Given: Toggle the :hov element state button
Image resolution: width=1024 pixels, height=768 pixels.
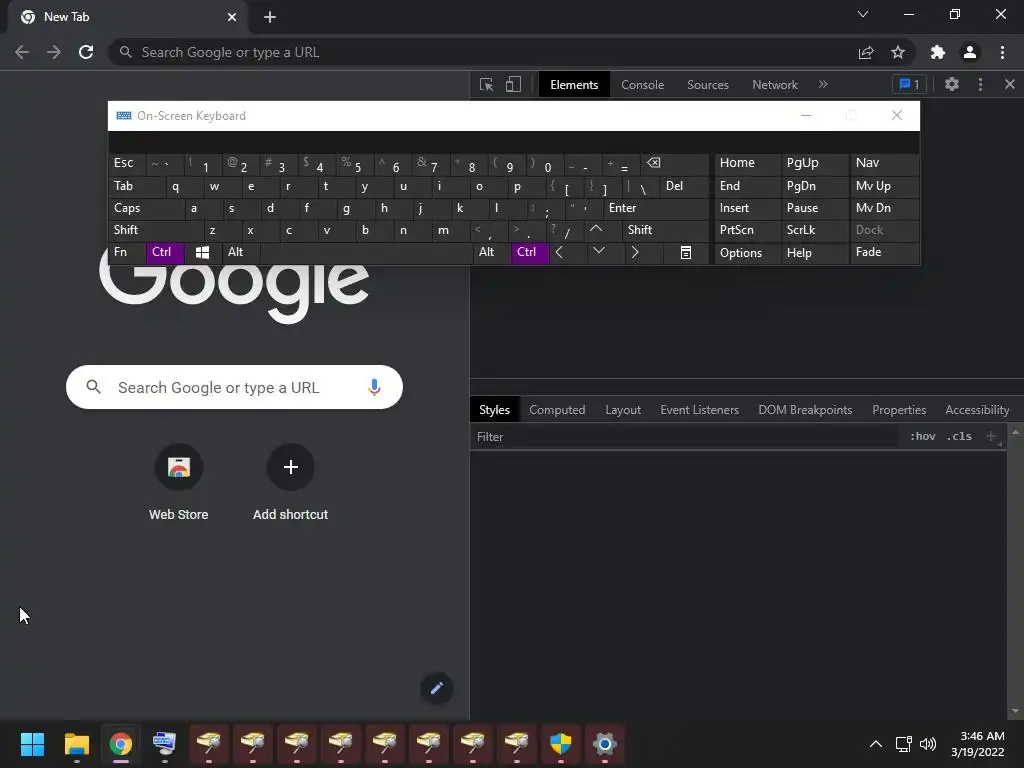Looking at the screenshot, I should coord(923,436).
